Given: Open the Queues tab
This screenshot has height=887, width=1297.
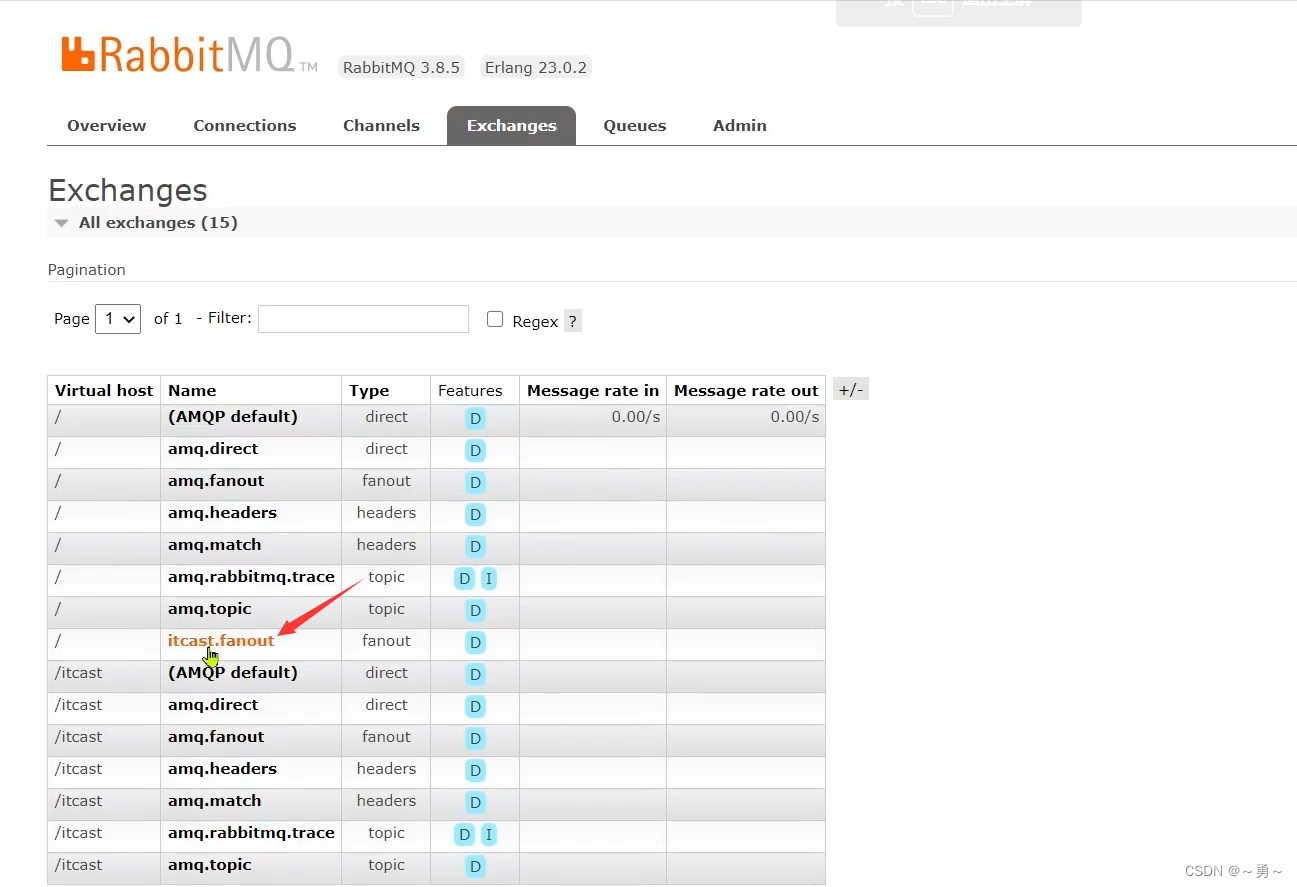Looking at the screenshot, I should 634,125.
